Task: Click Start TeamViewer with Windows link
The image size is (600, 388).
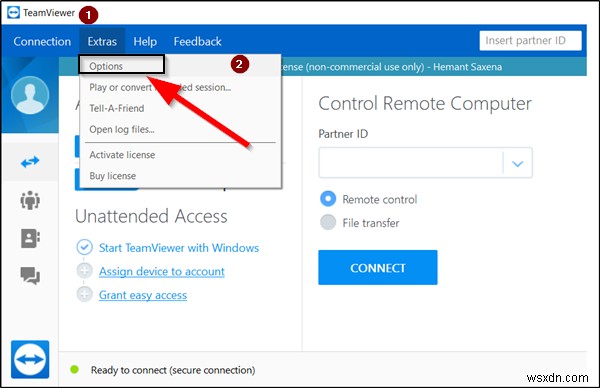Action: pyautogui.click(x=179, y=248)
